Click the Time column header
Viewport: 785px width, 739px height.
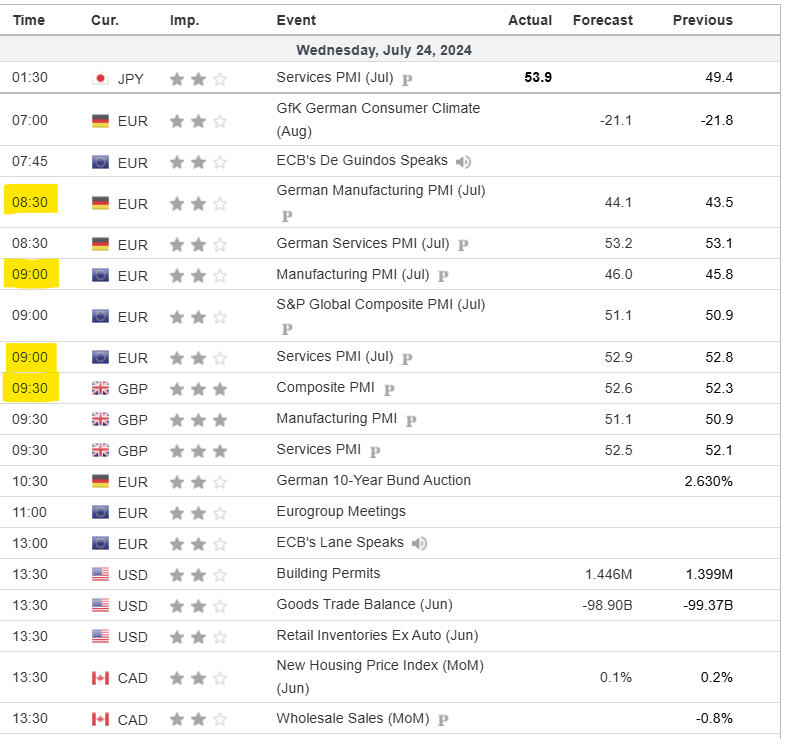coord(28,20)
